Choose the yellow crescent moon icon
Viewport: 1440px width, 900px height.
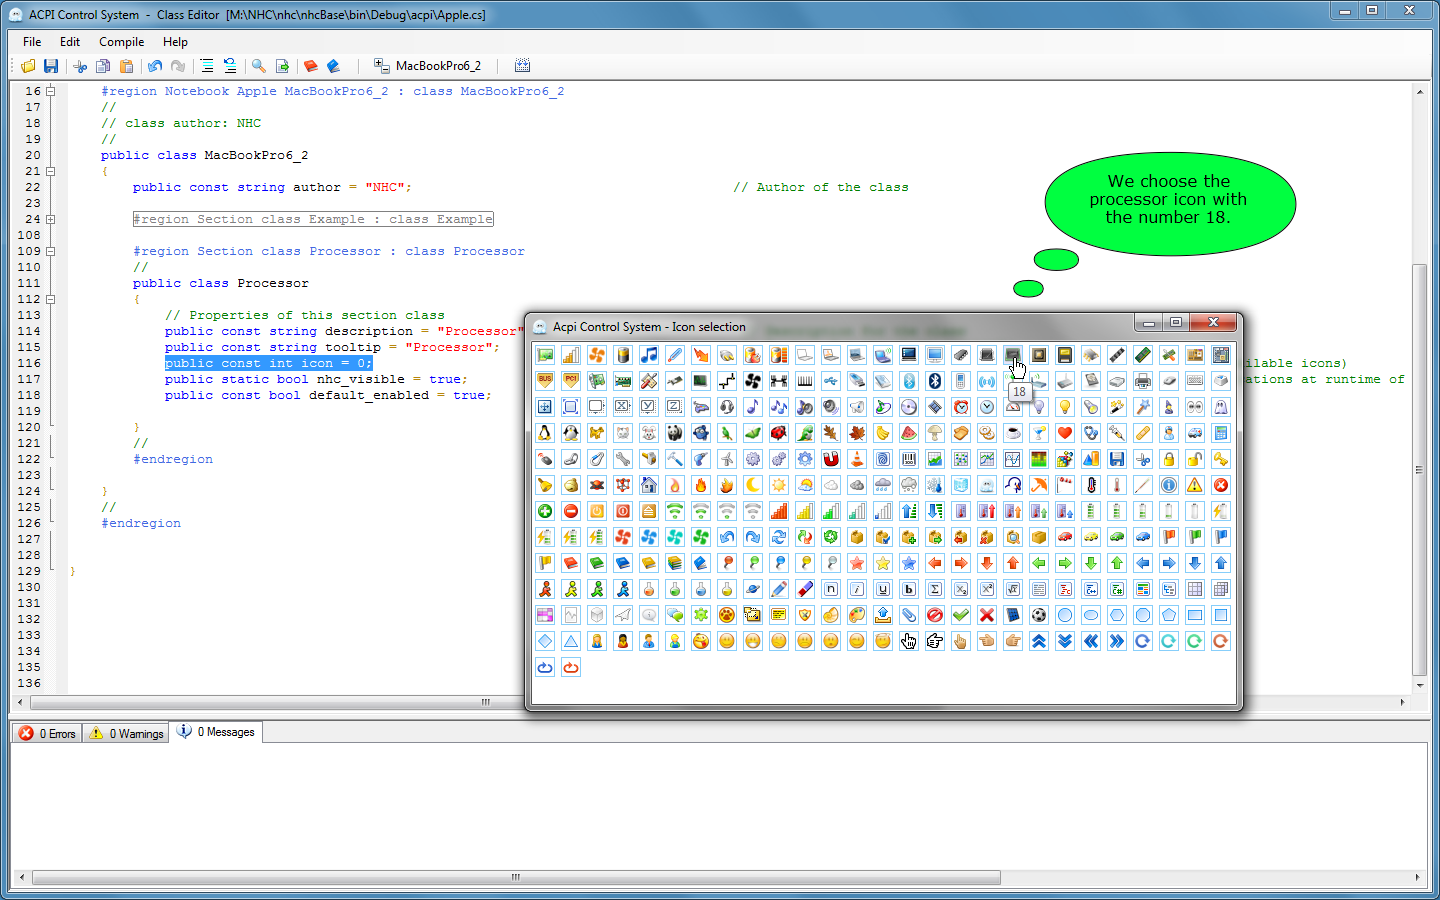point(753,485)
